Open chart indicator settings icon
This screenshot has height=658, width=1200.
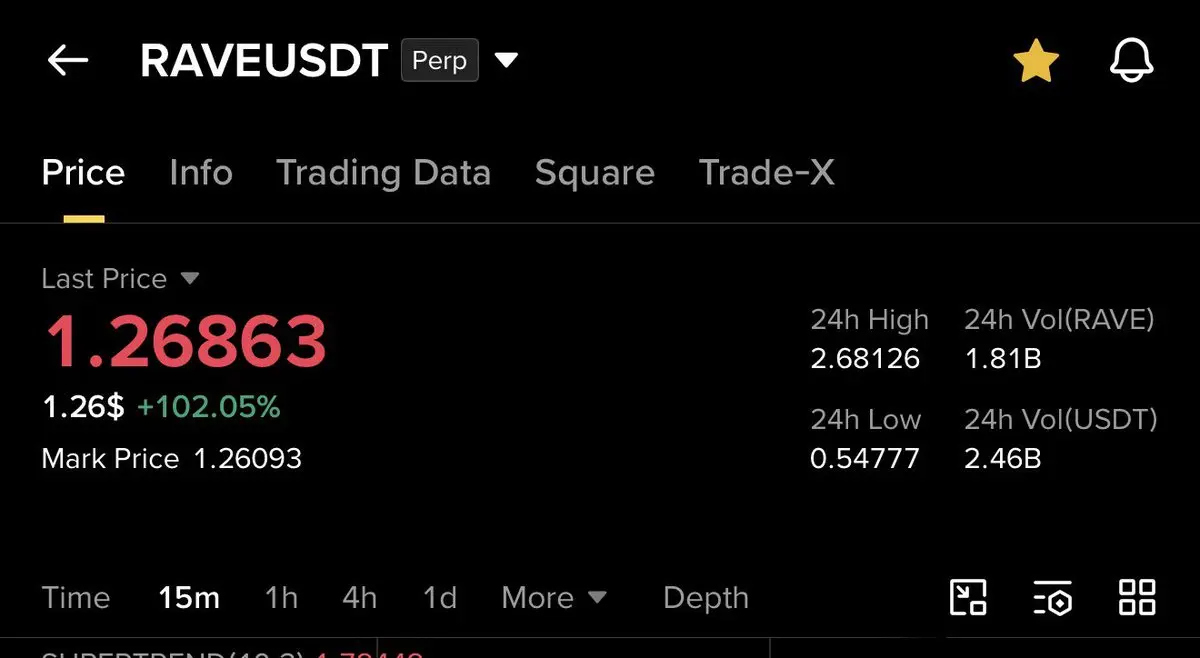pyautogui.click(x=1052, y=597)
